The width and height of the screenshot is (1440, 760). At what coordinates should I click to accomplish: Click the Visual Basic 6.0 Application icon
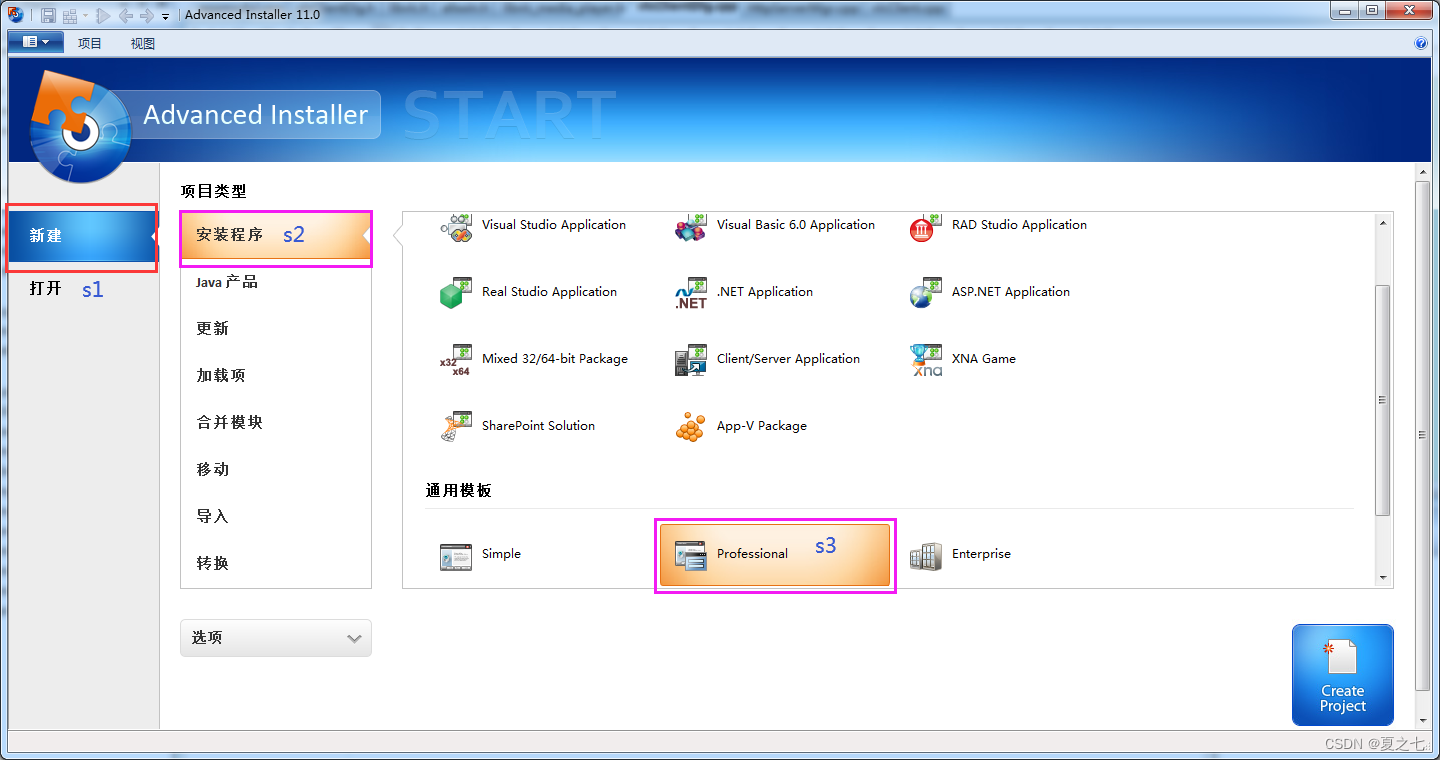pyautogui.click(x=691, y=228)
